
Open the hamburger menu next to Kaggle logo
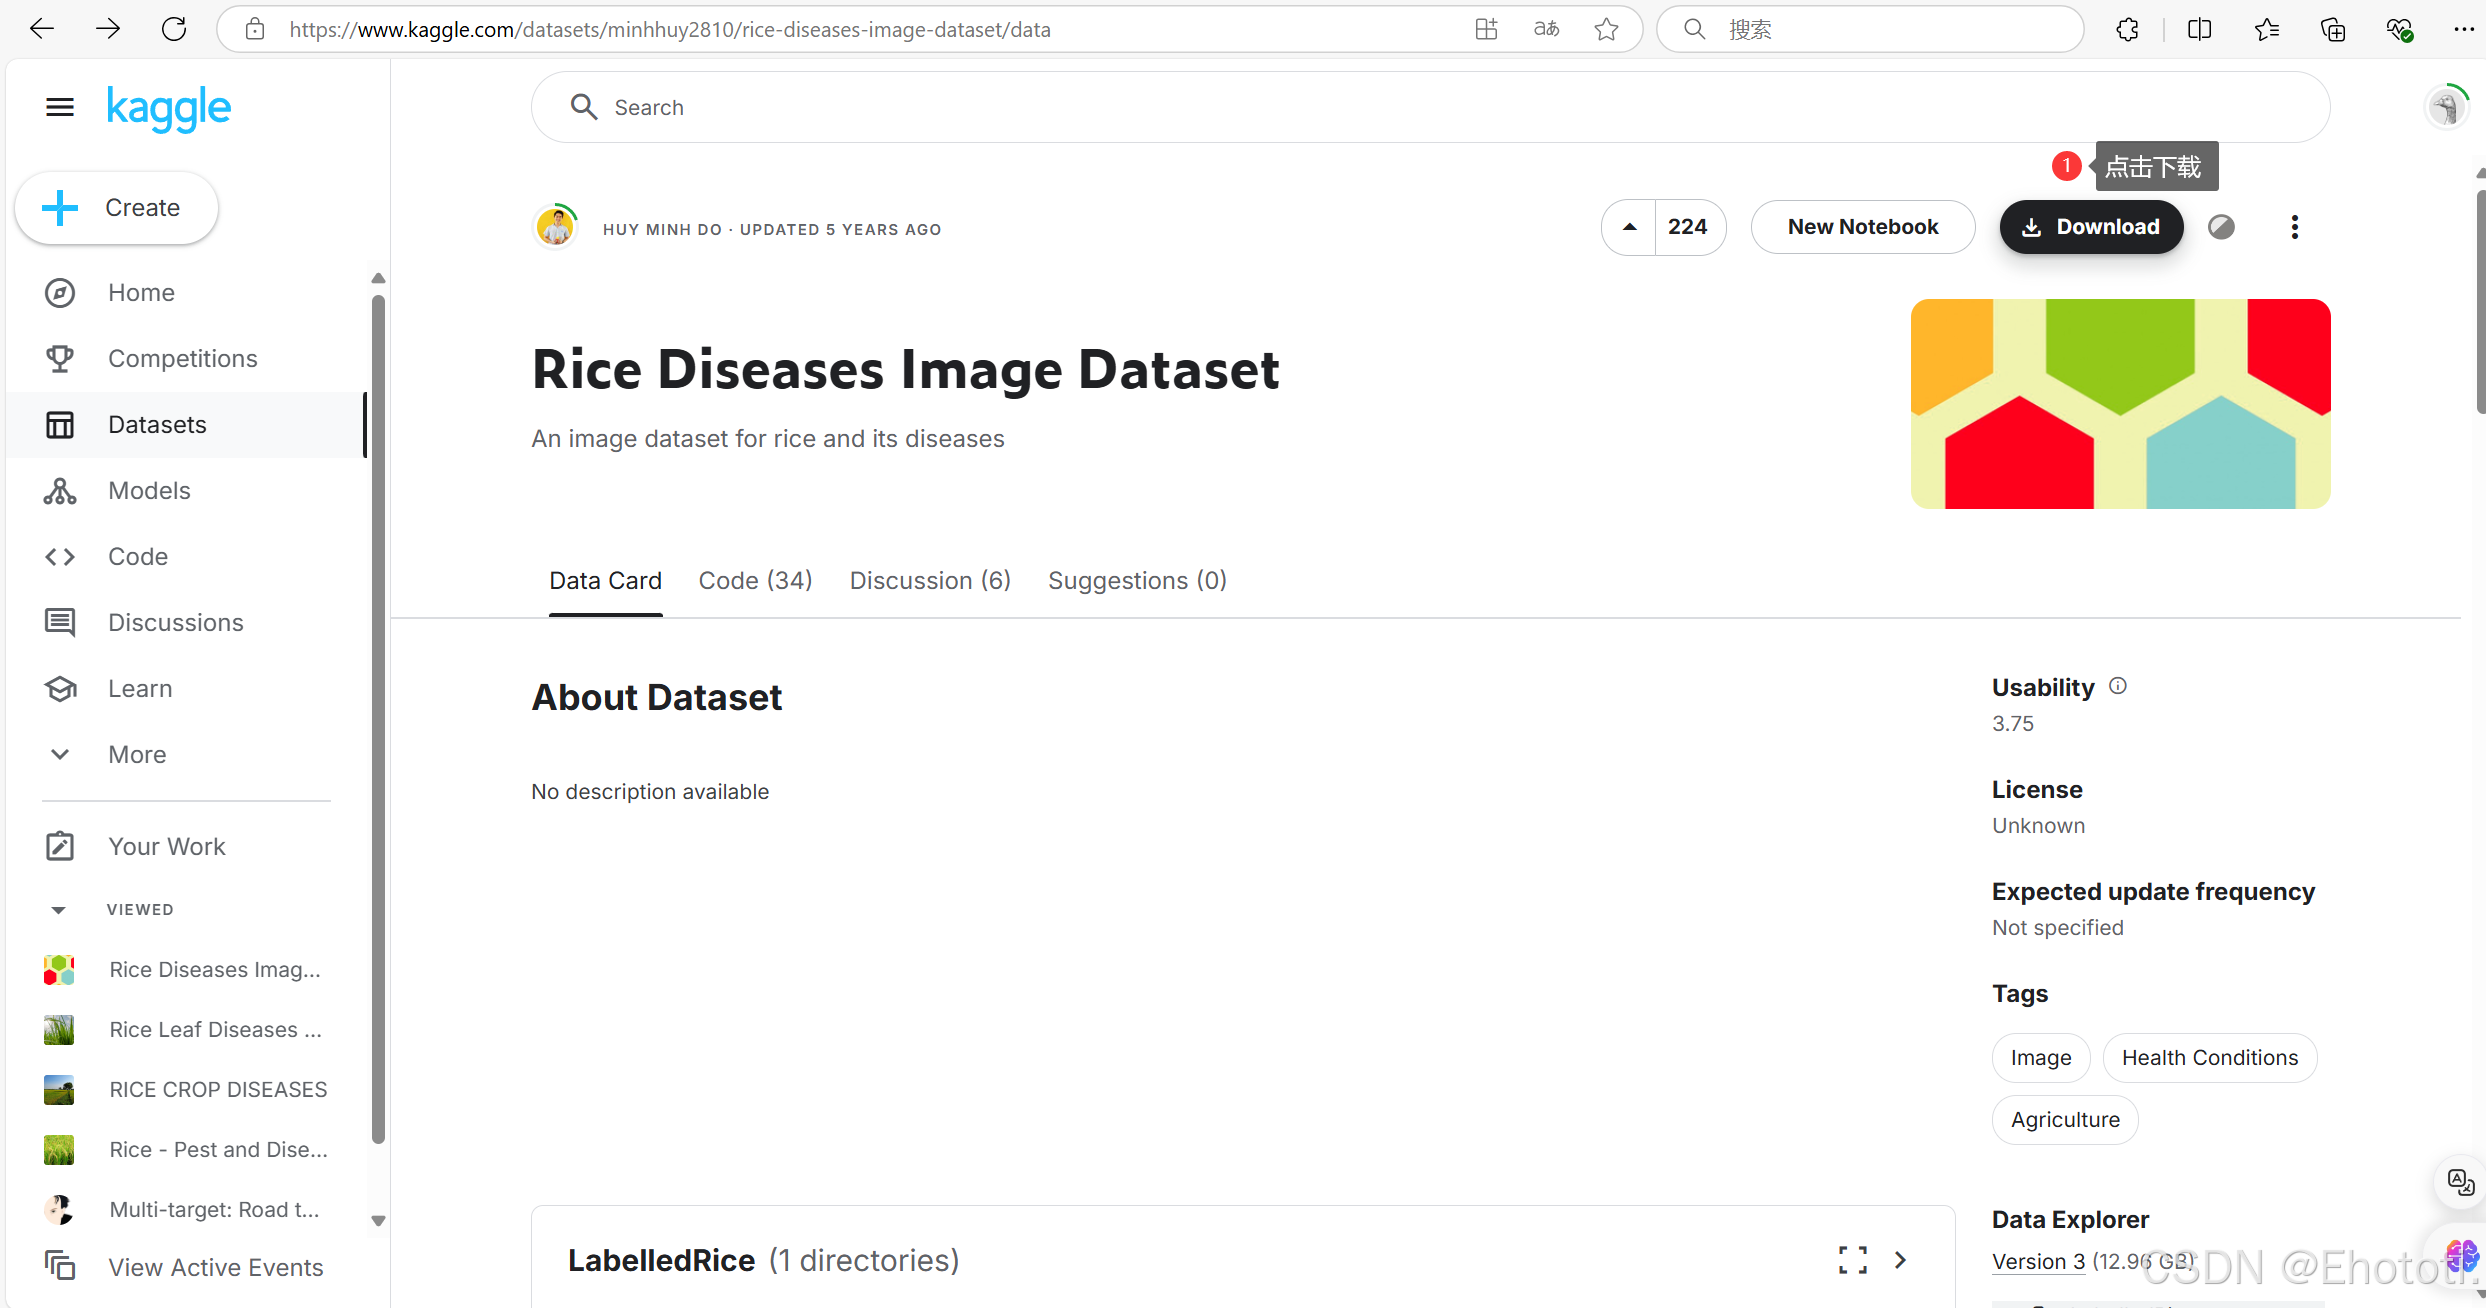click(x=60, y=107)
